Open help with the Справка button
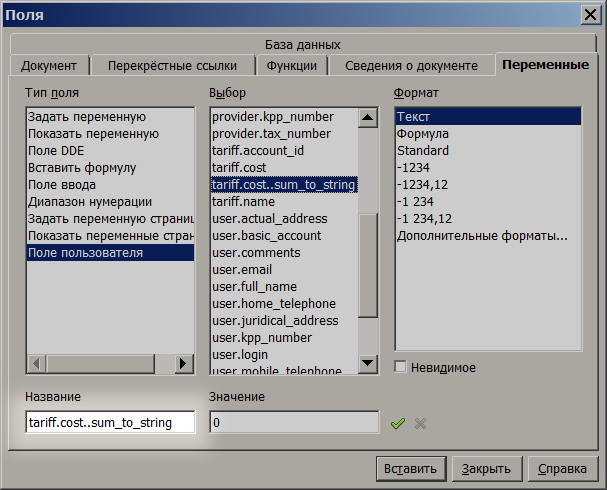607x490 pixels. point(562,469)
